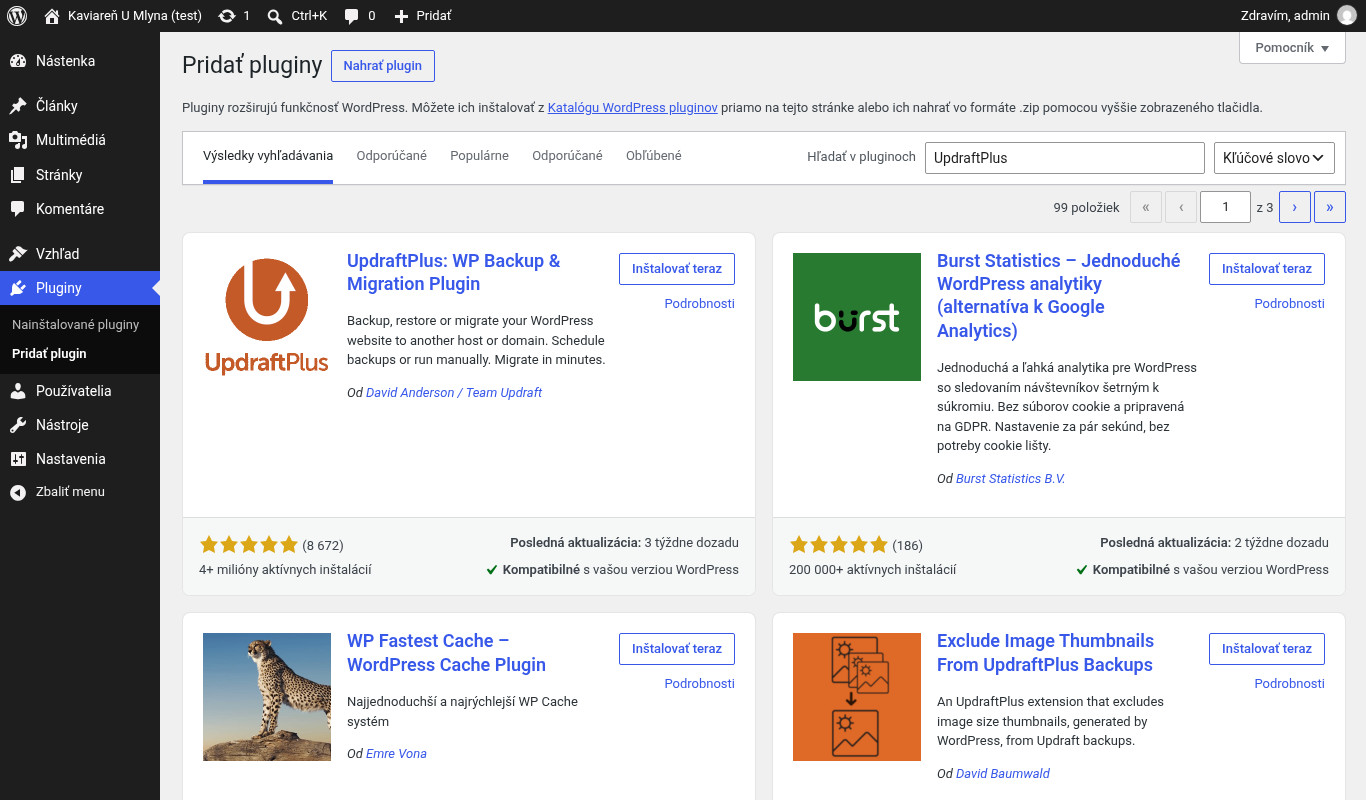Open the WordPress logo menu
Image resolution: width=1366 pixels, height=800 pixels.
17,16
